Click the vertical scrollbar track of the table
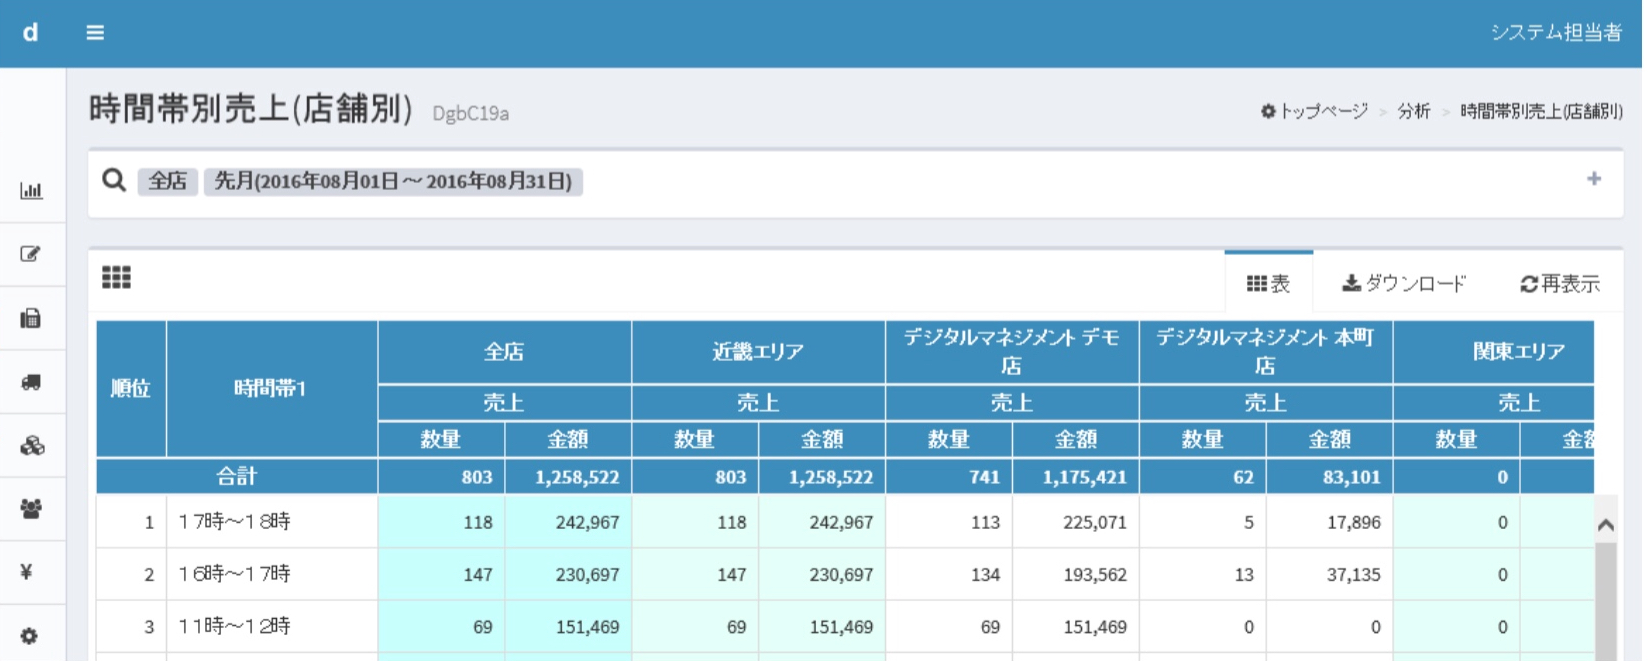The height and width of the screenshot is (661, 1648). (1606, 600)
